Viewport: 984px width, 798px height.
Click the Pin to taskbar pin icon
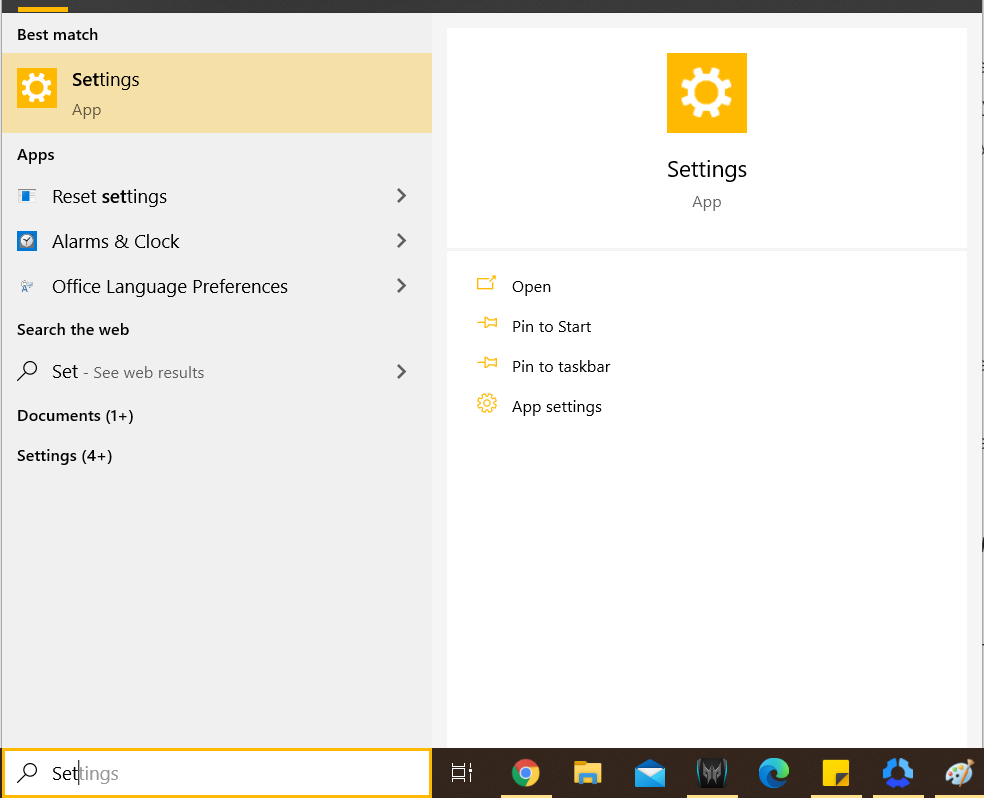(x=487, y=363)
